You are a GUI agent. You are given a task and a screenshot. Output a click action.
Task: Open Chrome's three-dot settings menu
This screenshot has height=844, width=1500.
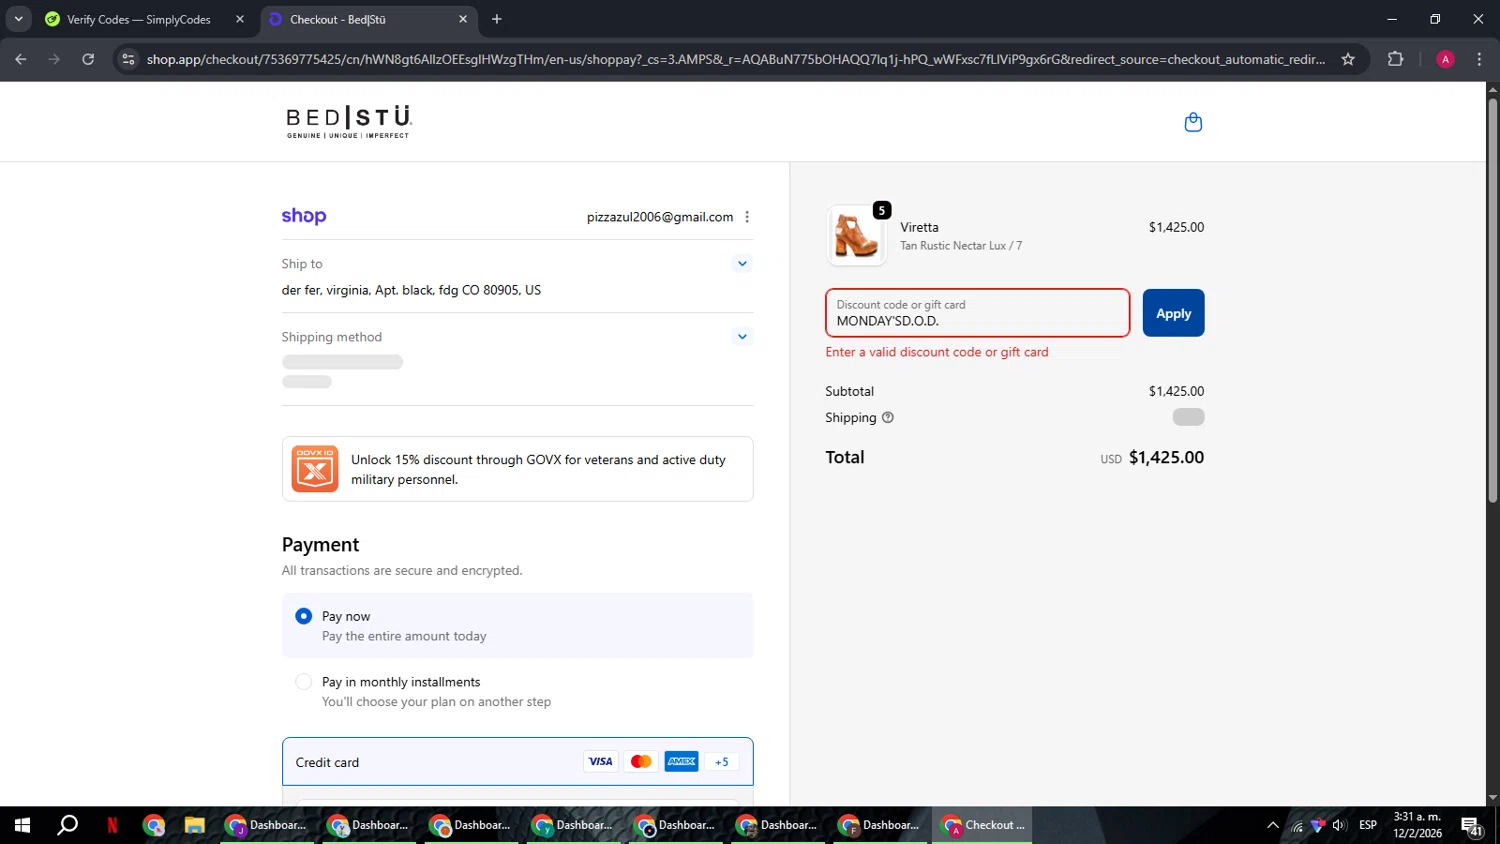tap(1480, 59)
